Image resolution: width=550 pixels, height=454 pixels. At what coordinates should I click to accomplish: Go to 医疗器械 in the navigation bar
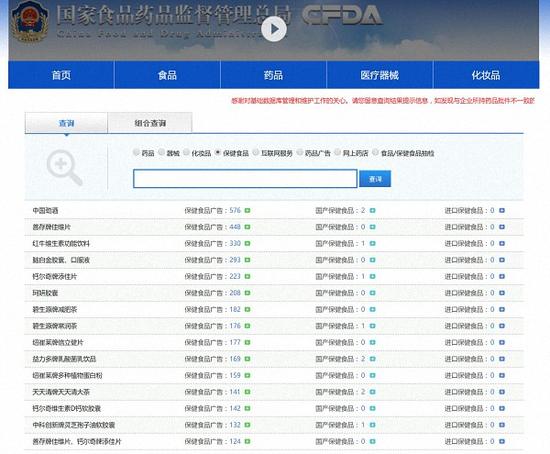[x=380, y=75]
